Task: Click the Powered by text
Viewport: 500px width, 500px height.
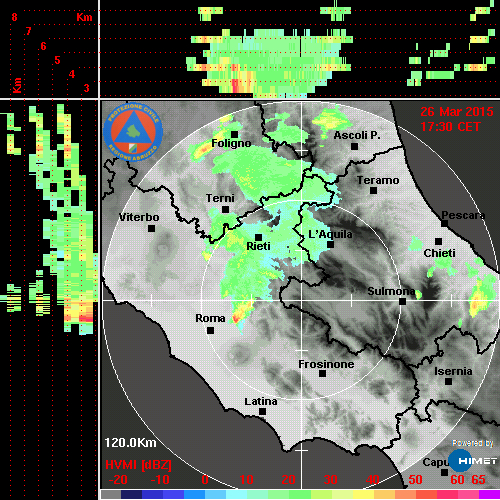Action: click(x=473, y=443)
